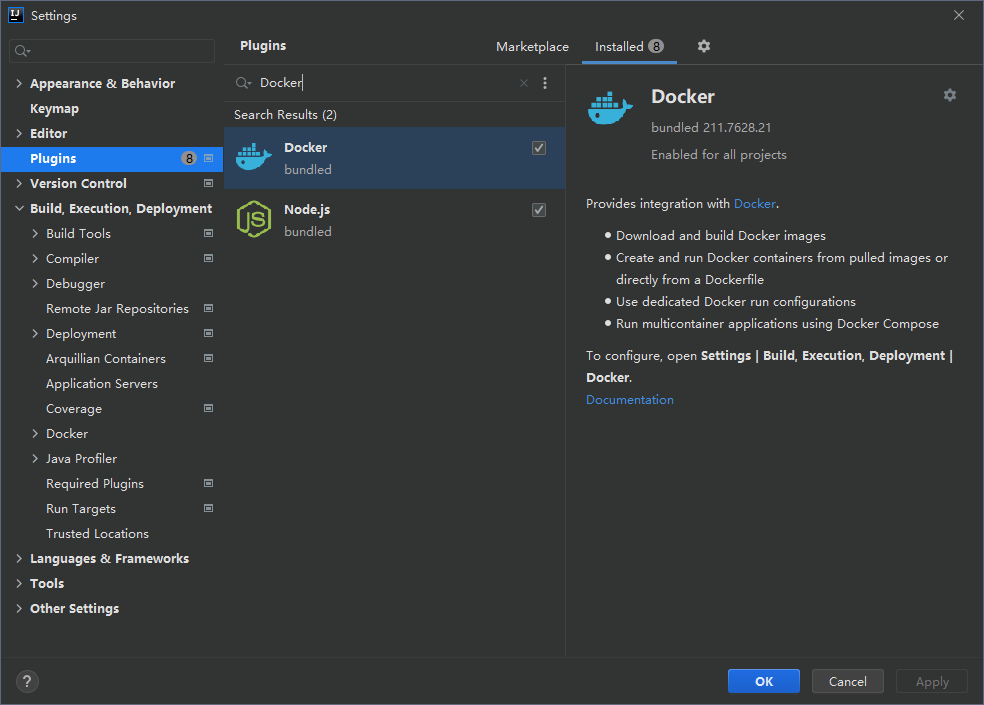Click project-level icon beside Run Targets
984x705 pixels.
(208, 509)
